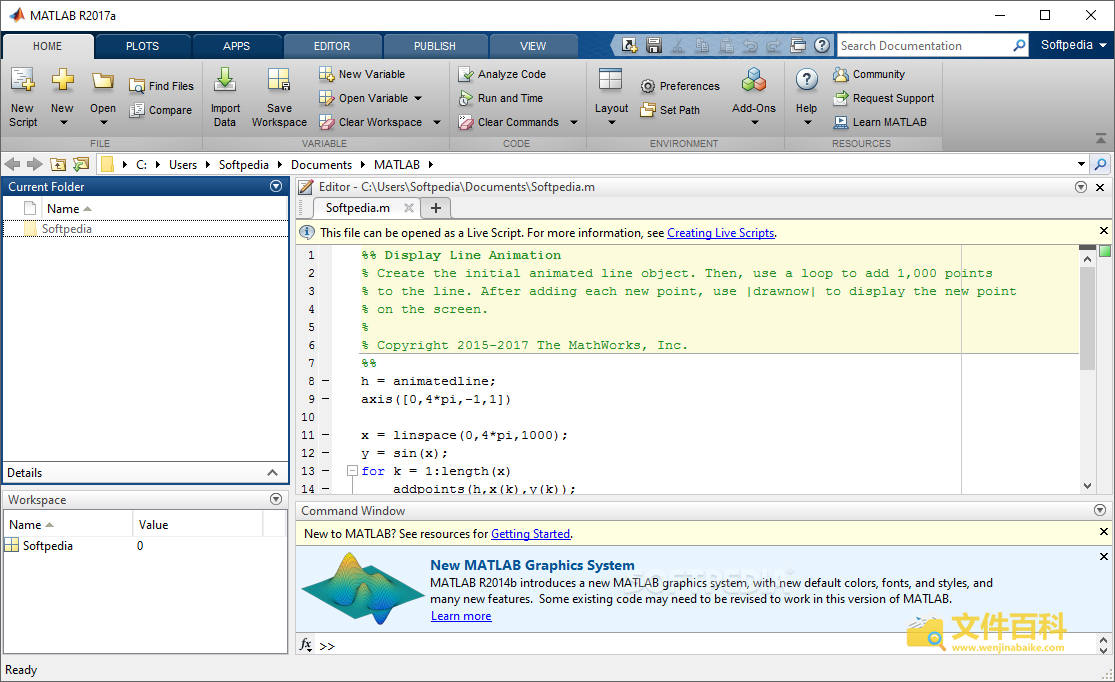
Task: Select the Softpedia.m editor tab
Action: (x=358, y=208)
